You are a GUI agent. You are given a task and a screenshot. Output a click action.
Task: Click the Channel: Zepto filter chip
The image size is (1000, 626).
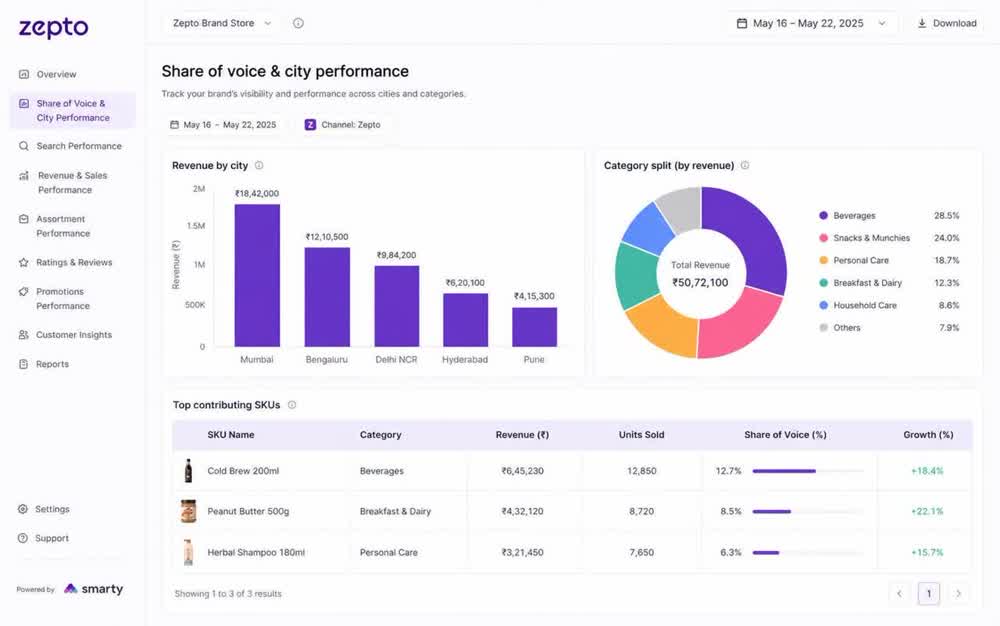[x=342, y=124]
